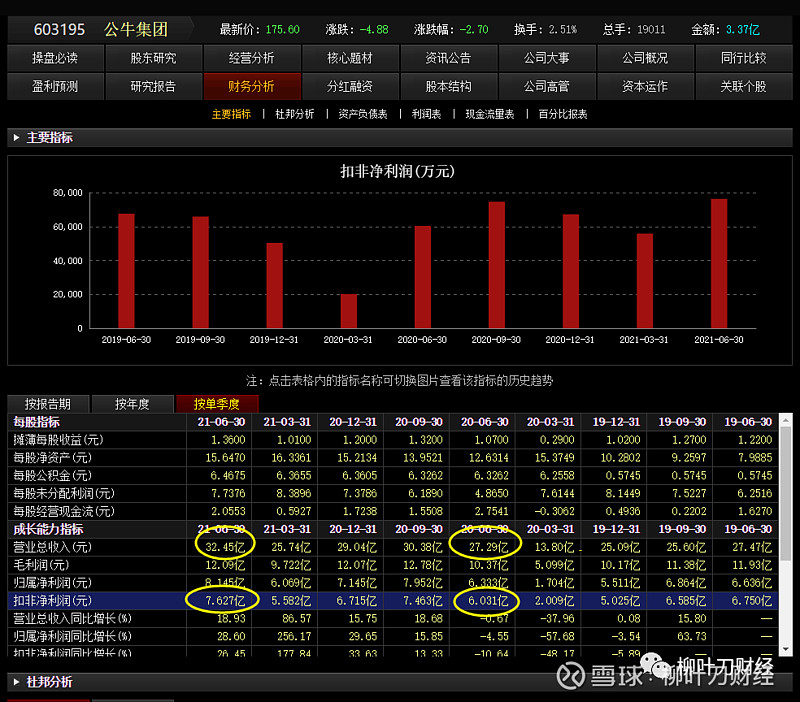
Task: Click the 金额 3.37亿 value
Action: click(x=743, y=30)
